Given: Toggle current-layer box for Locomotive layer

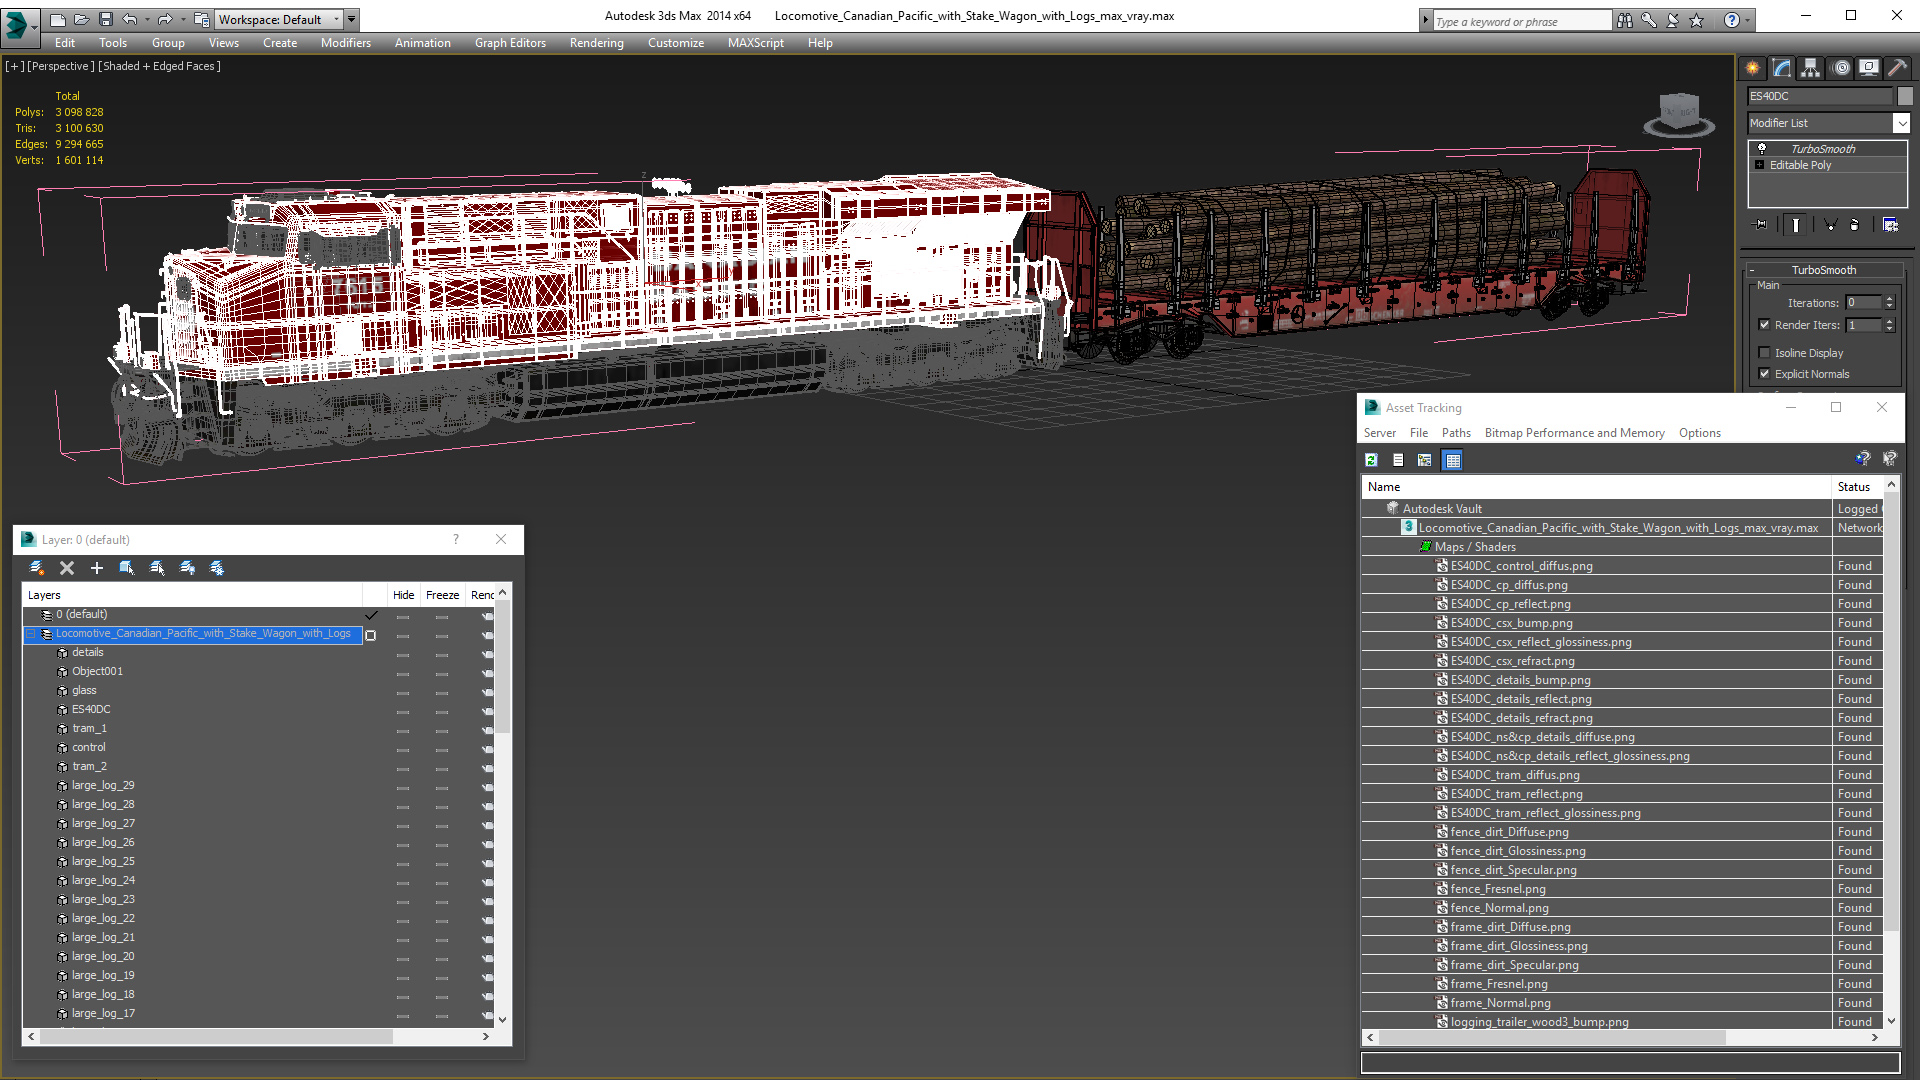Looking at the screenshot, I should (371, 635).
